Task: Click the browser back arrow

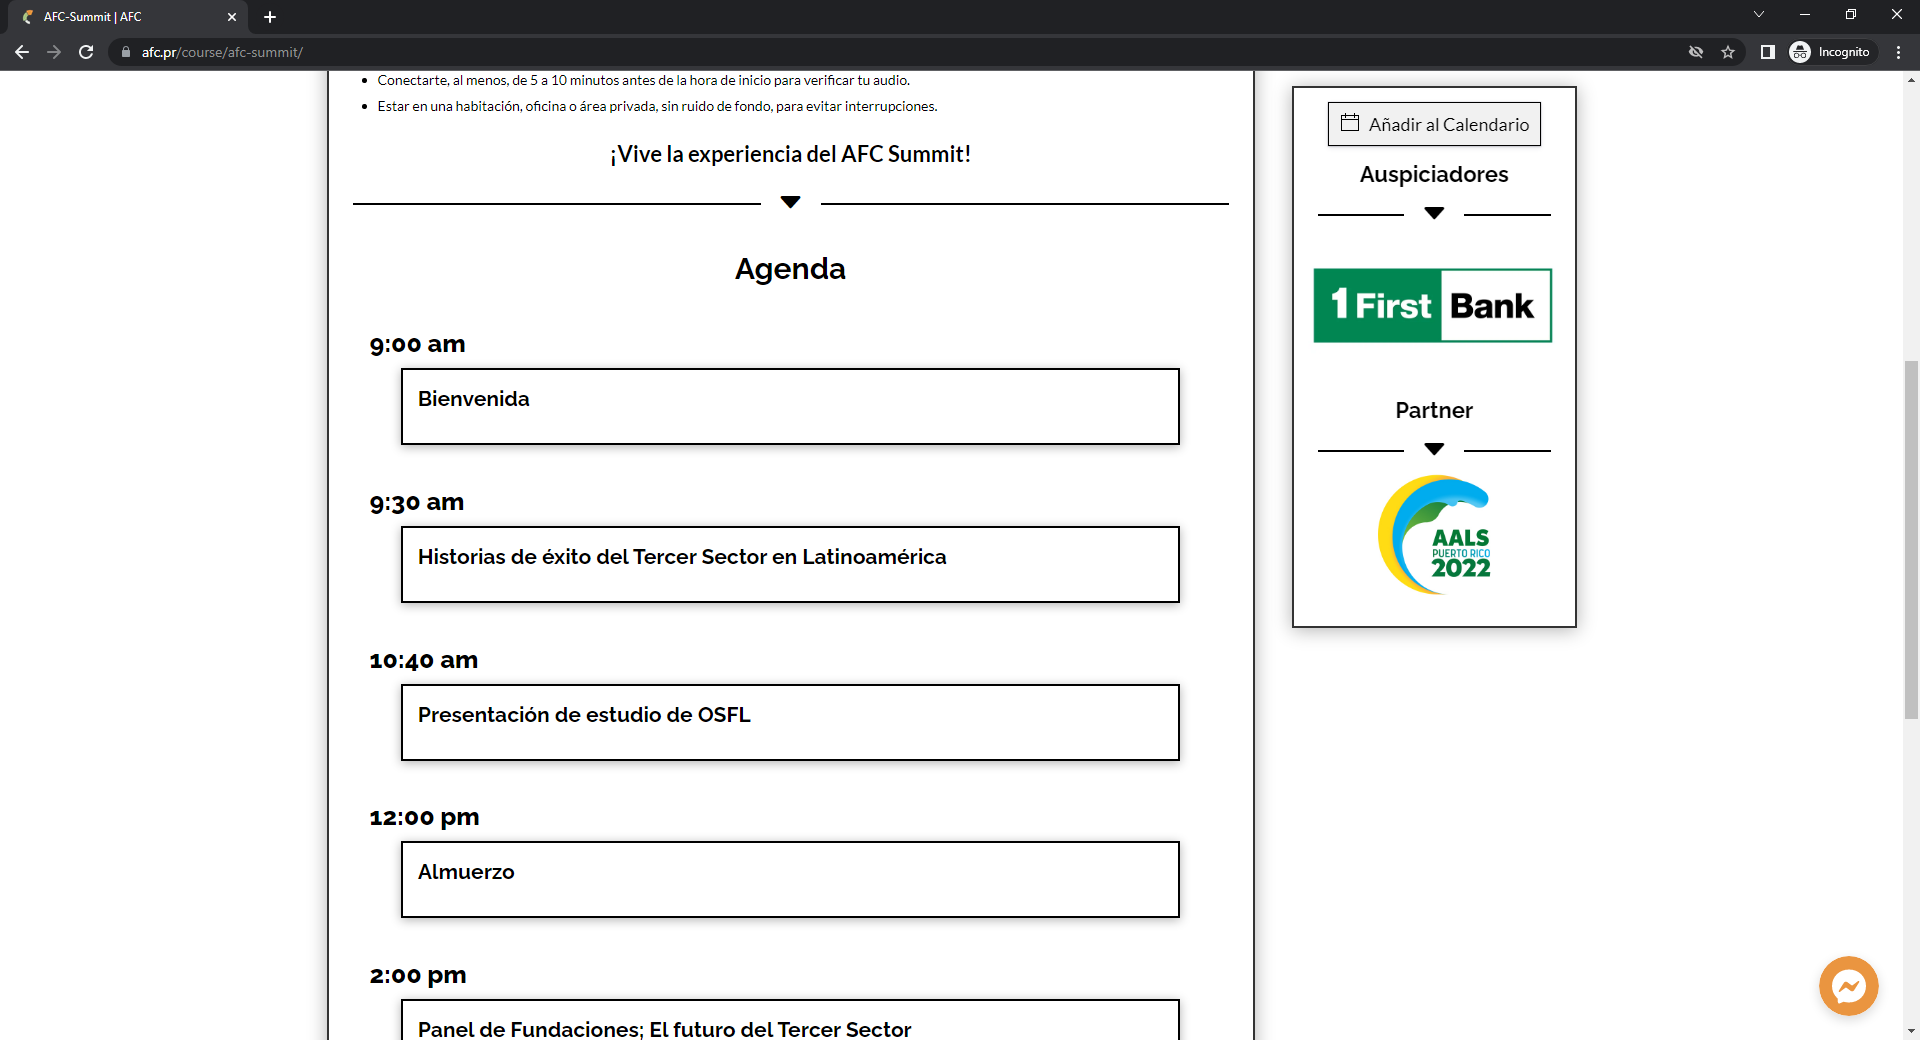Action: pos(22,52)
